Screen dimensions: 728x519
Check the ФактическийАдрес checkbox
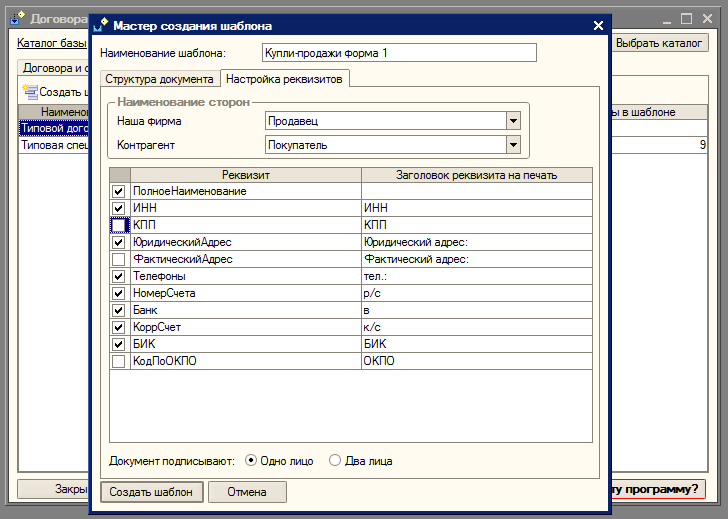[x=119, y=259]
